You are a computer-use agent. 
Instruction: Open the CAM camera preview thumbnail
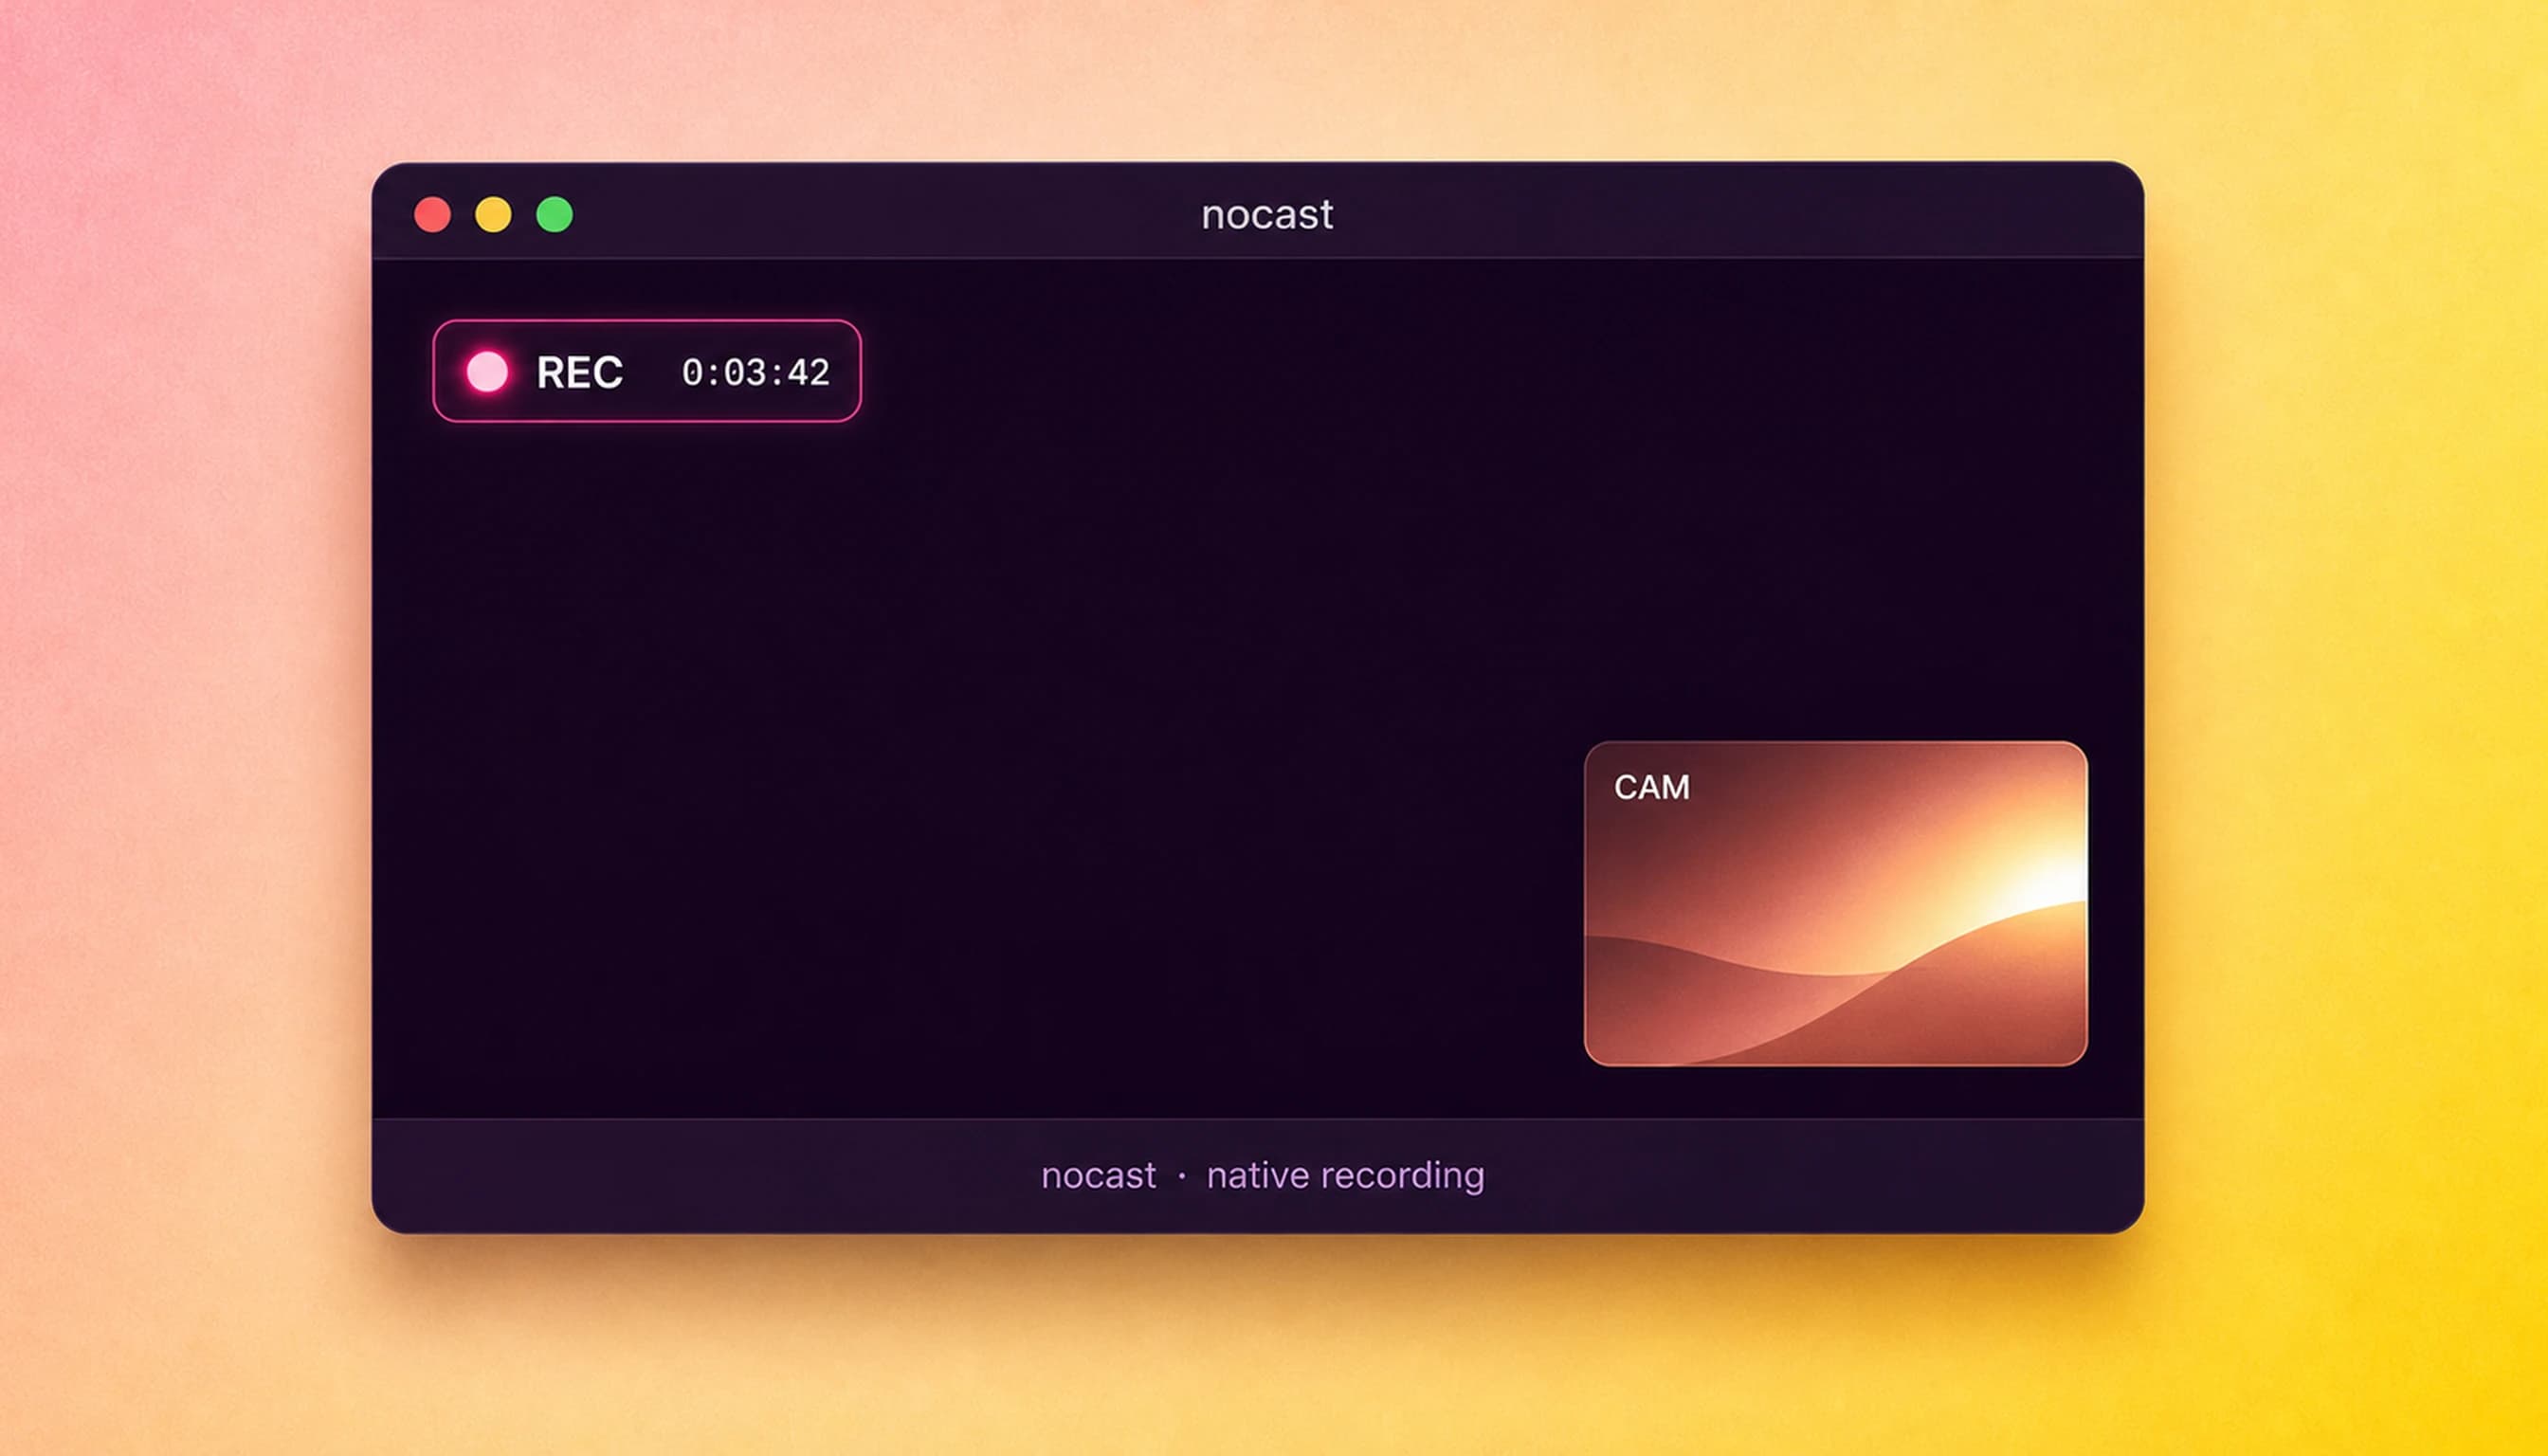(1835, 904)
